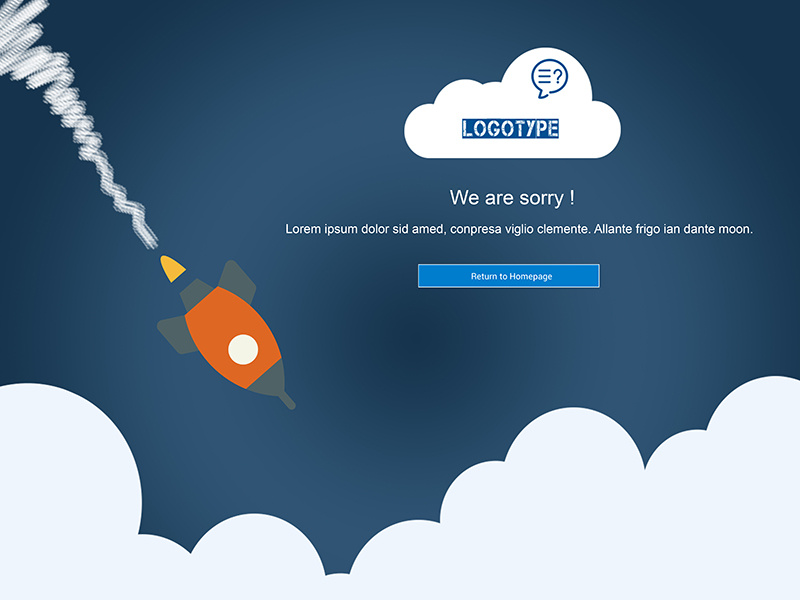Select the LOGOTYPE text logo
This screenshot has height=600, width=800.
coord(510,129)
